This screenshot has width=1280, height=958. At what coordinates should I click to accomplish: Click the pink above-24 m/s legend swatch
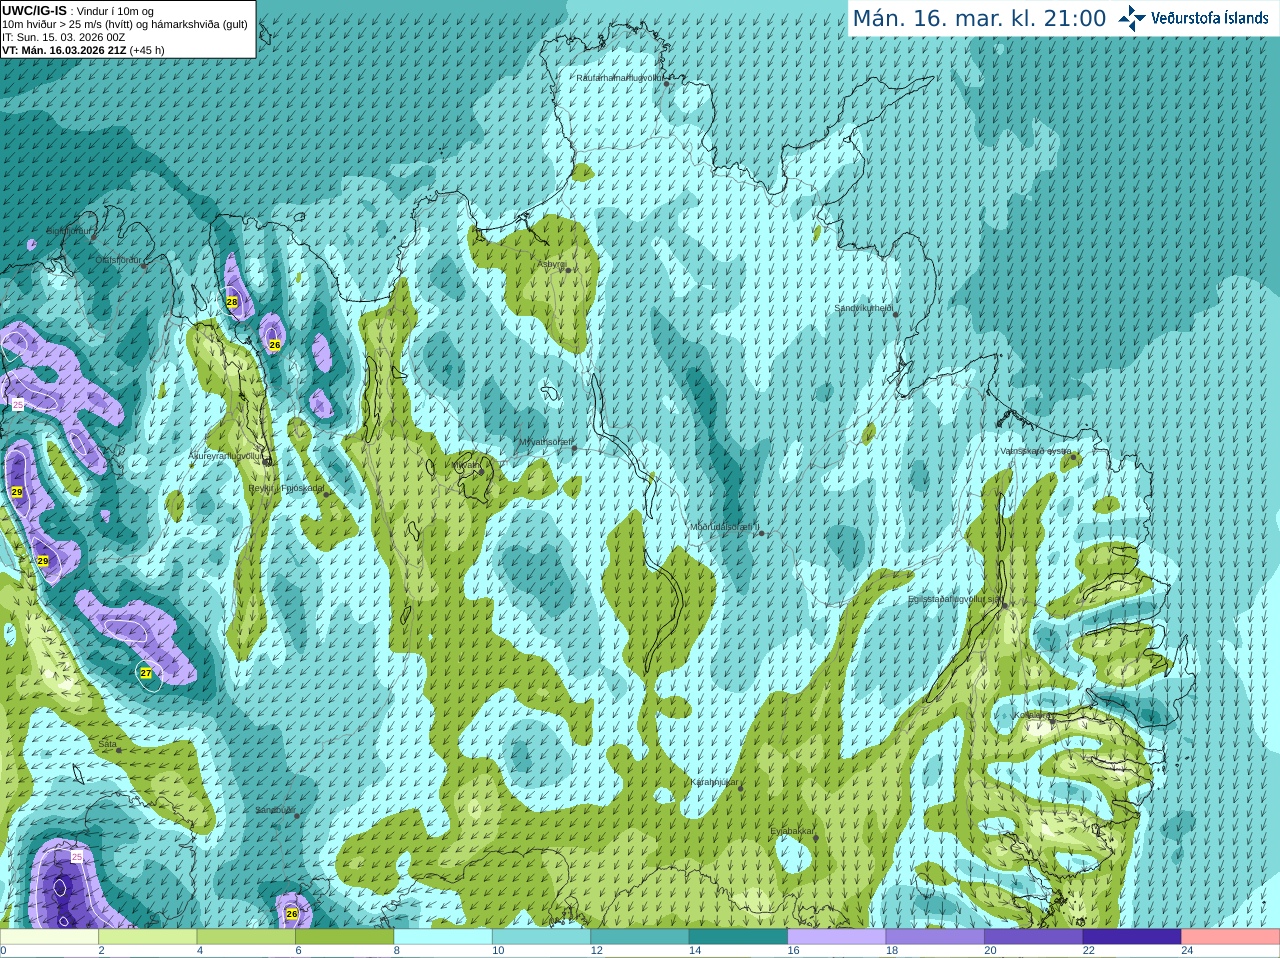(1231, 937)
